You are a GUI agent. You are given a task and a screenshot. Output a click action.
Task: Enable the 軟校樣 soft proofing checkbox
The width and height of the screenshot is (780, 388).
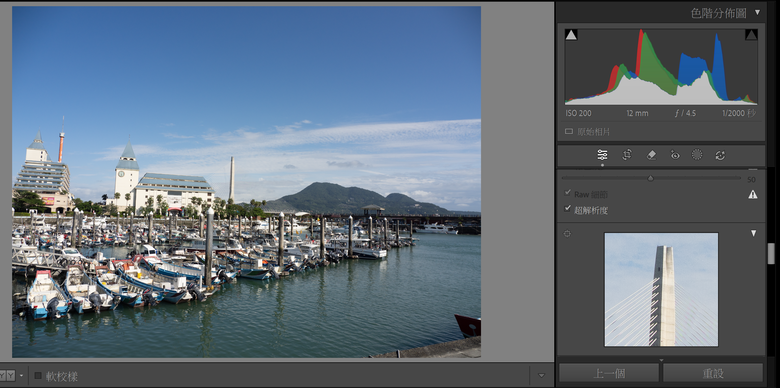point(38,376)
